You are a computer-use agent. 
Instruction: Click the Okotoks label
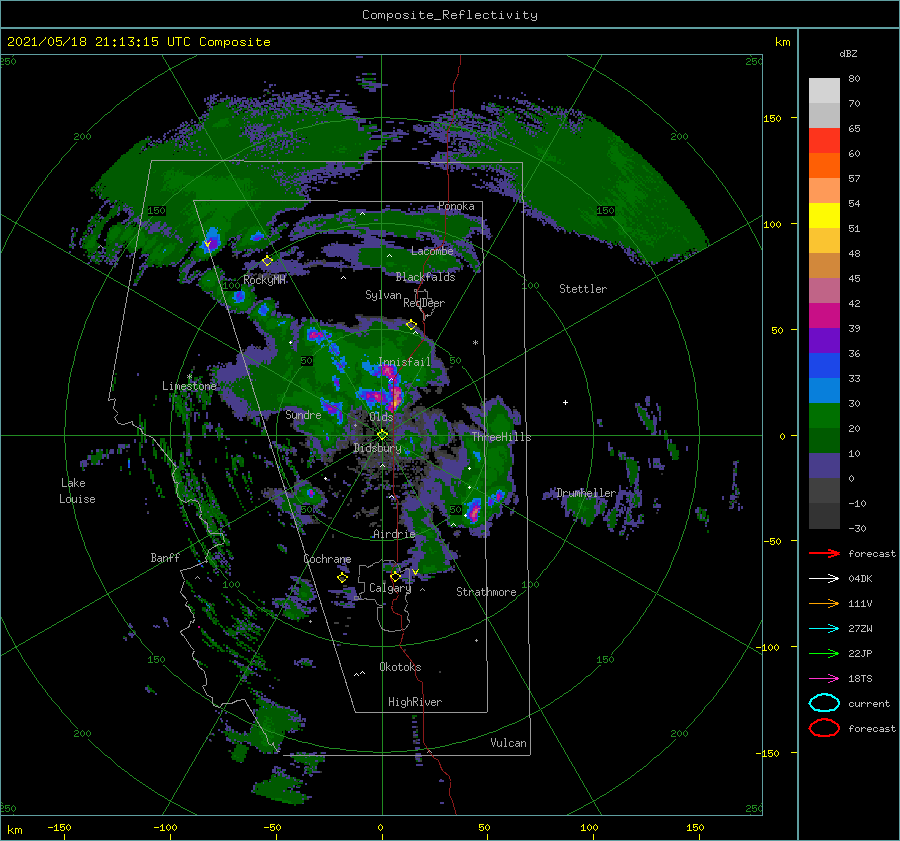(x=400, y=667)
